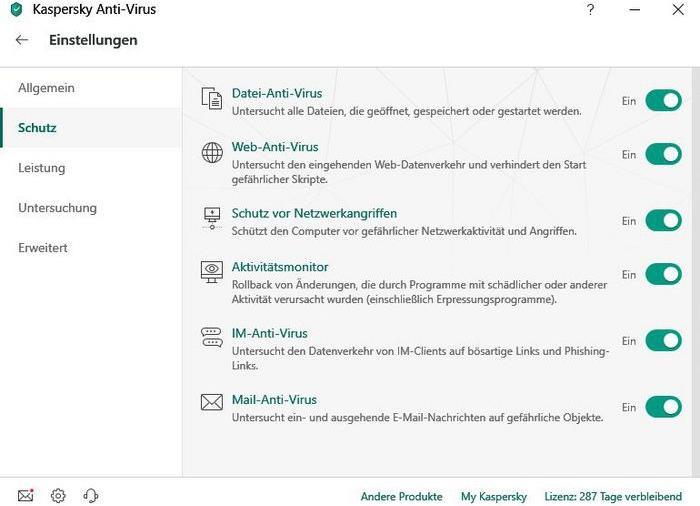Open the Aktivitätsmonitor settings link

[280, 267]
